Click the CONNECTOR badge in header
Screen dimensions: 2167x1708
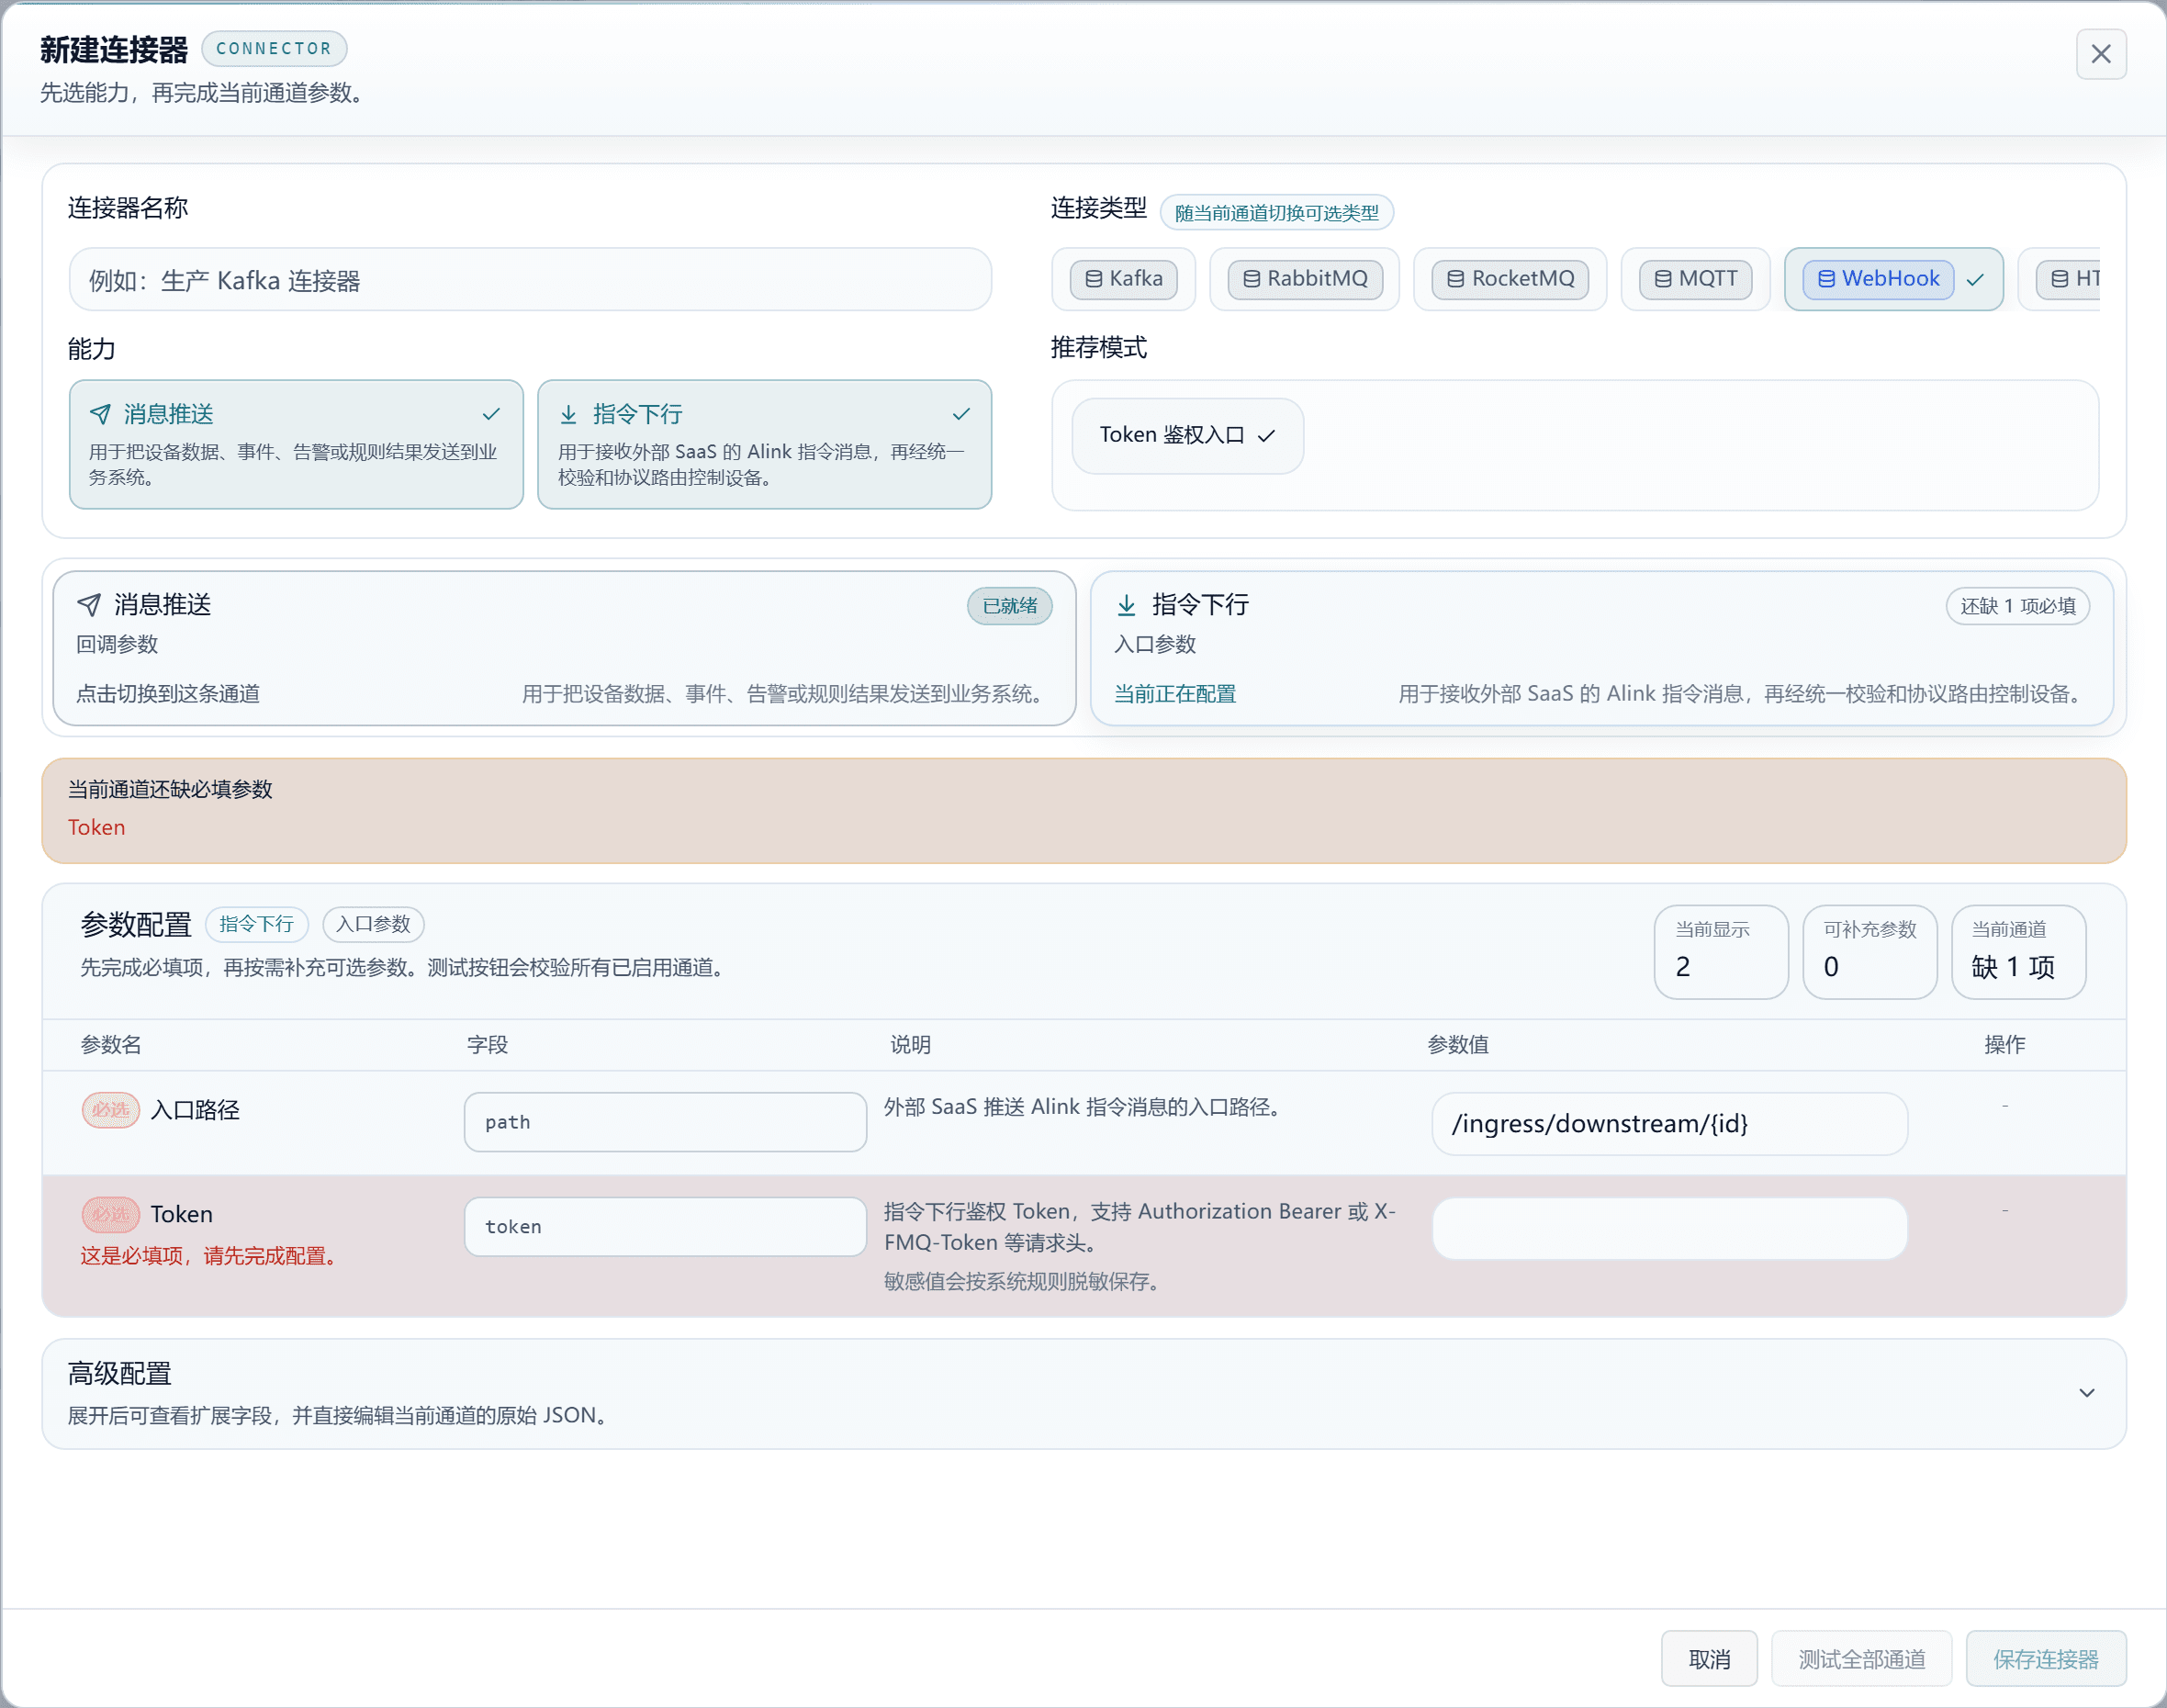(274, 48)
